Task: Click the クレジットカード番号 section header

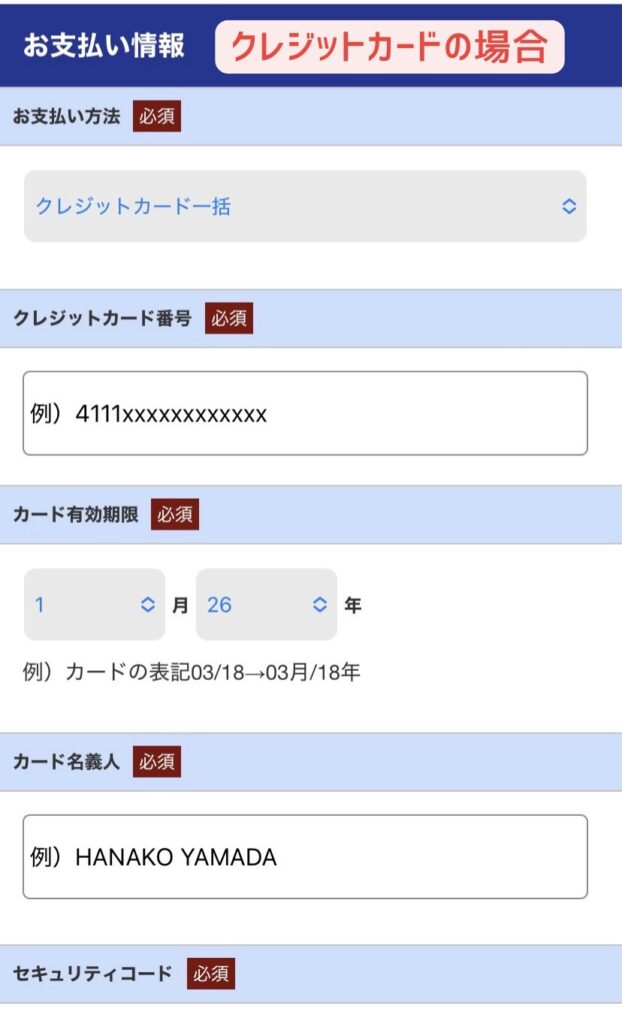Action: click(105, 319)
